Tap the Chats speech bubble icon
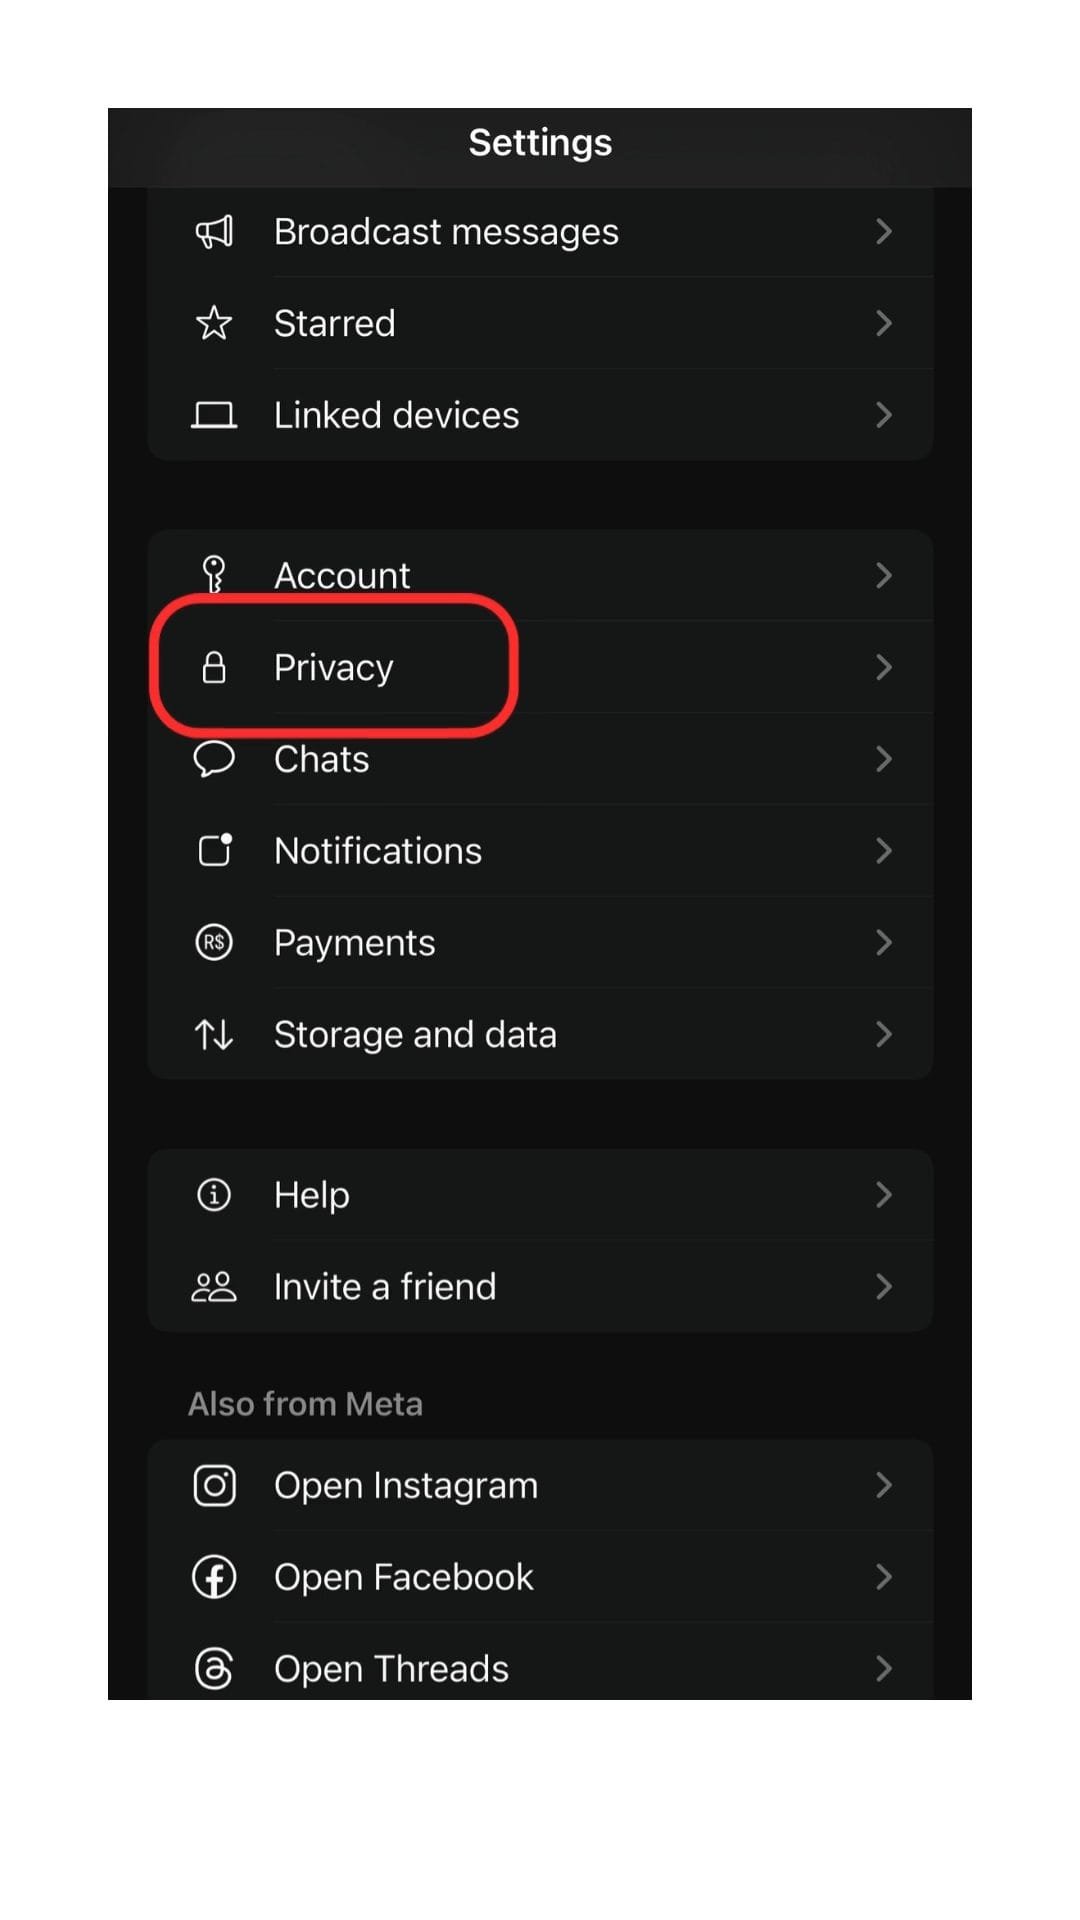1080x1920 pixels. click(x=214, y=759)
